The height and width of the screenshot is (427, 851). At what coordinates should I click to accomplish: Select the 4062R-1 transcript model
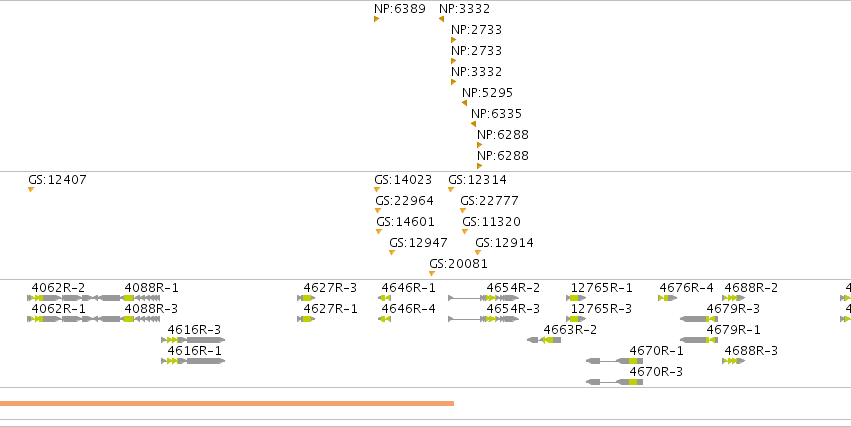[x=62, y=319]
